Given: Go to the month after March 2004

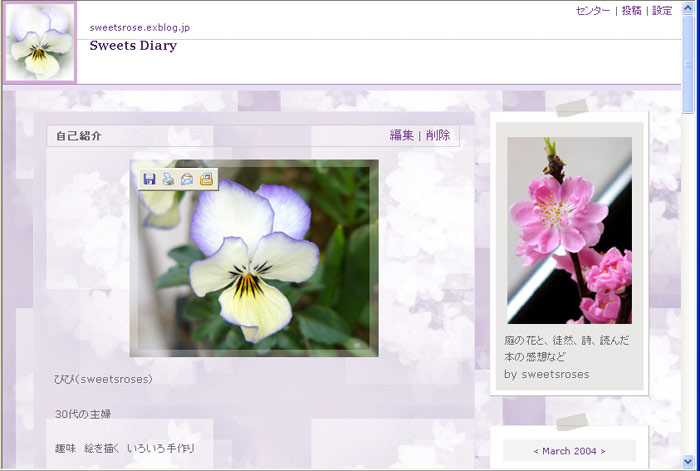Looking at the screenshot, I should coord(602,451).
